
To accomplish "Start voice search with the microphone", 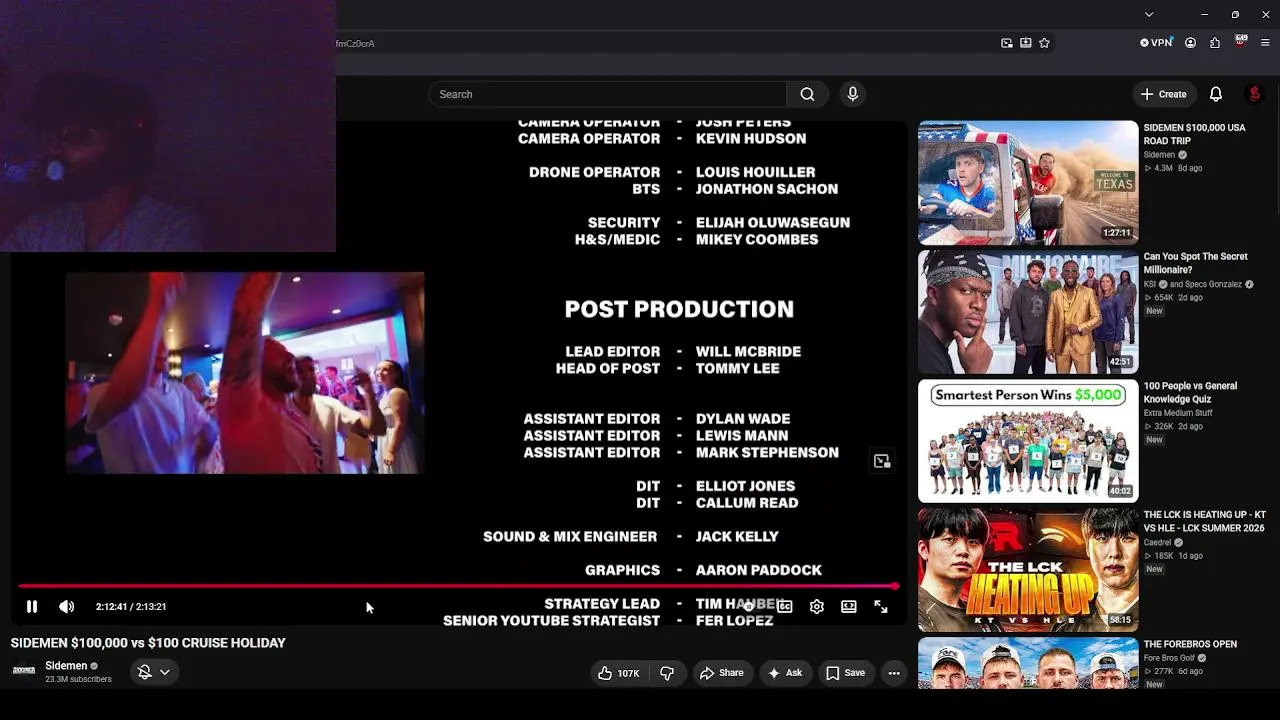I will (x=852, y=94).
